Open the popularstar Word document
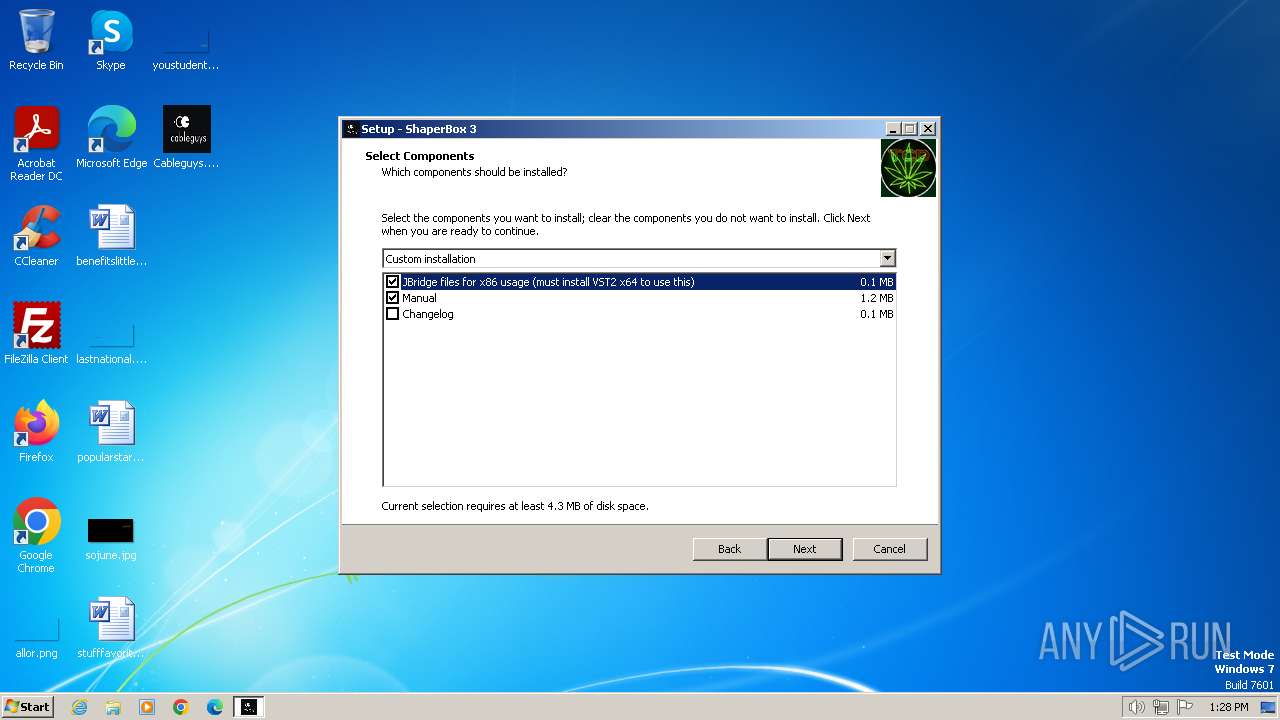The height and width of the screenshot is (720, 1280). pos(111,432)
